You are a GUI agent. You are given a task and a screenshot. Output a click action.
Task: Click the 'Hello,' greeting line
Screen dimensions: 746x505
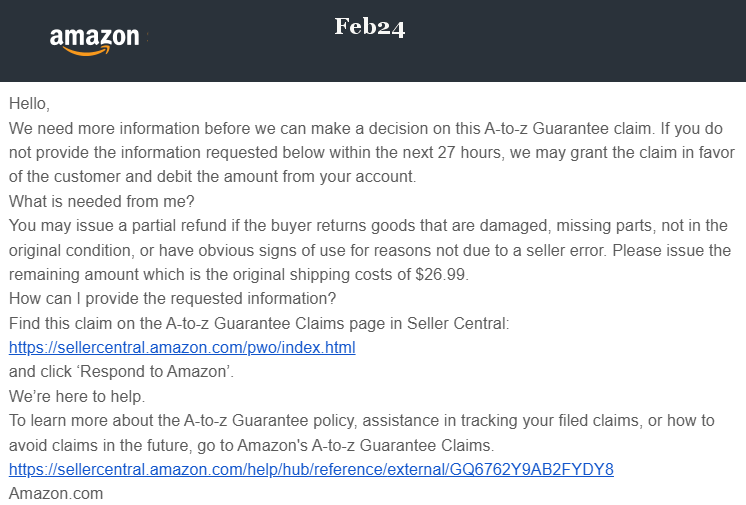tap(29, 103)
